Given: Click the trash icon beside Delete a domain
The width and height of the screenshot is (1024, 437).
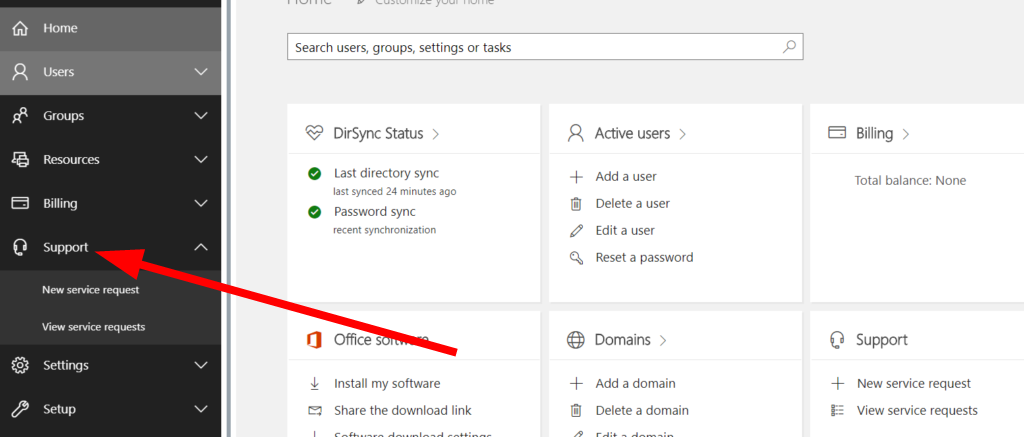Looking at the screenshot, I should coord(576,411).
